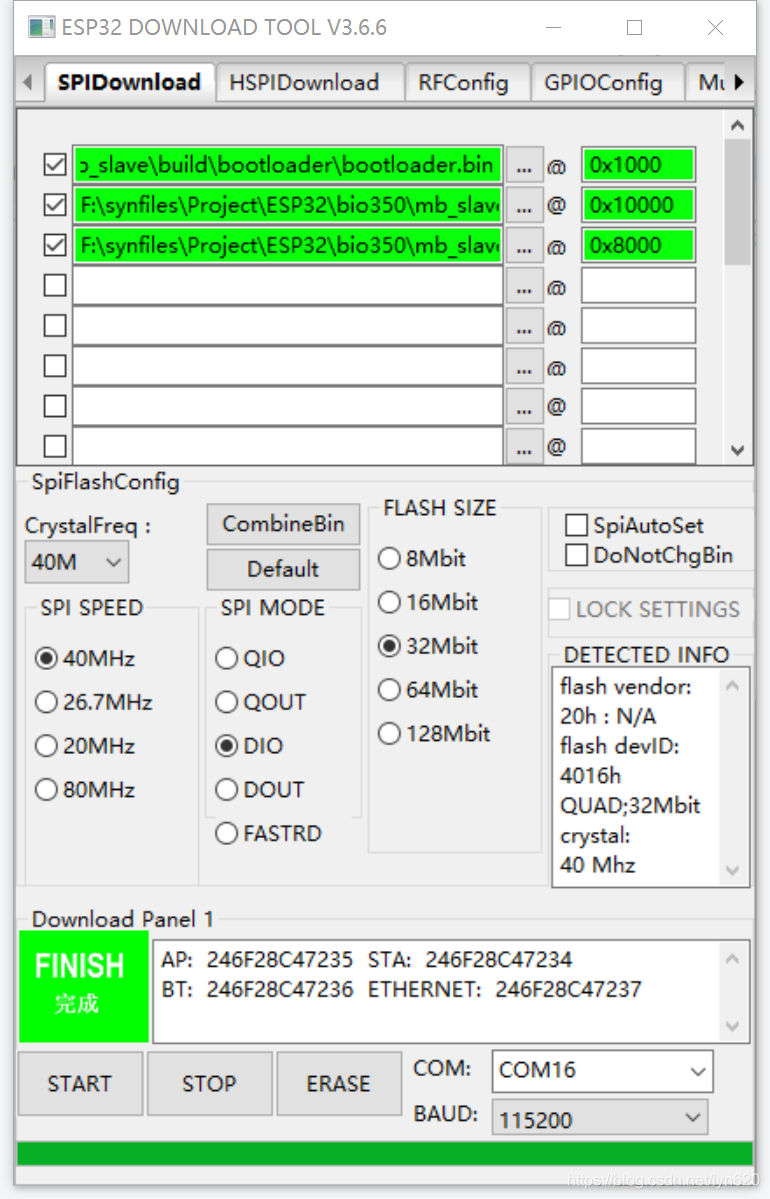The image size is (770, 1199).
Task: Open file browser for eighth file row
Action: pos(524,447)
